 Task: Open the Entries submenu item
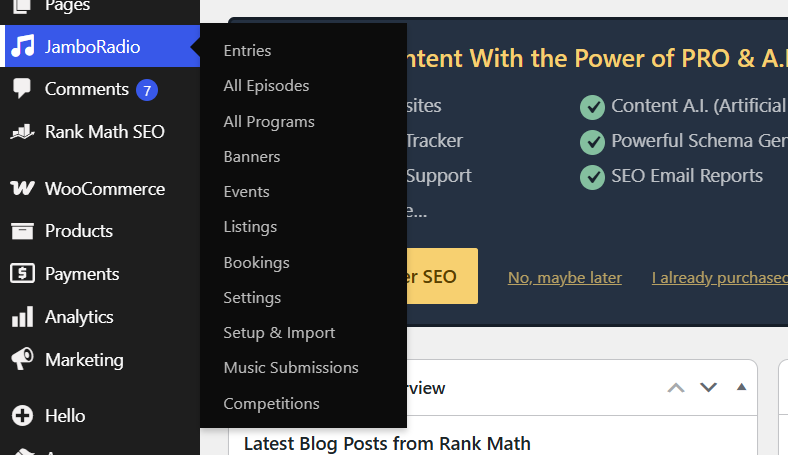pyautogui.click(x=247, y=51)
